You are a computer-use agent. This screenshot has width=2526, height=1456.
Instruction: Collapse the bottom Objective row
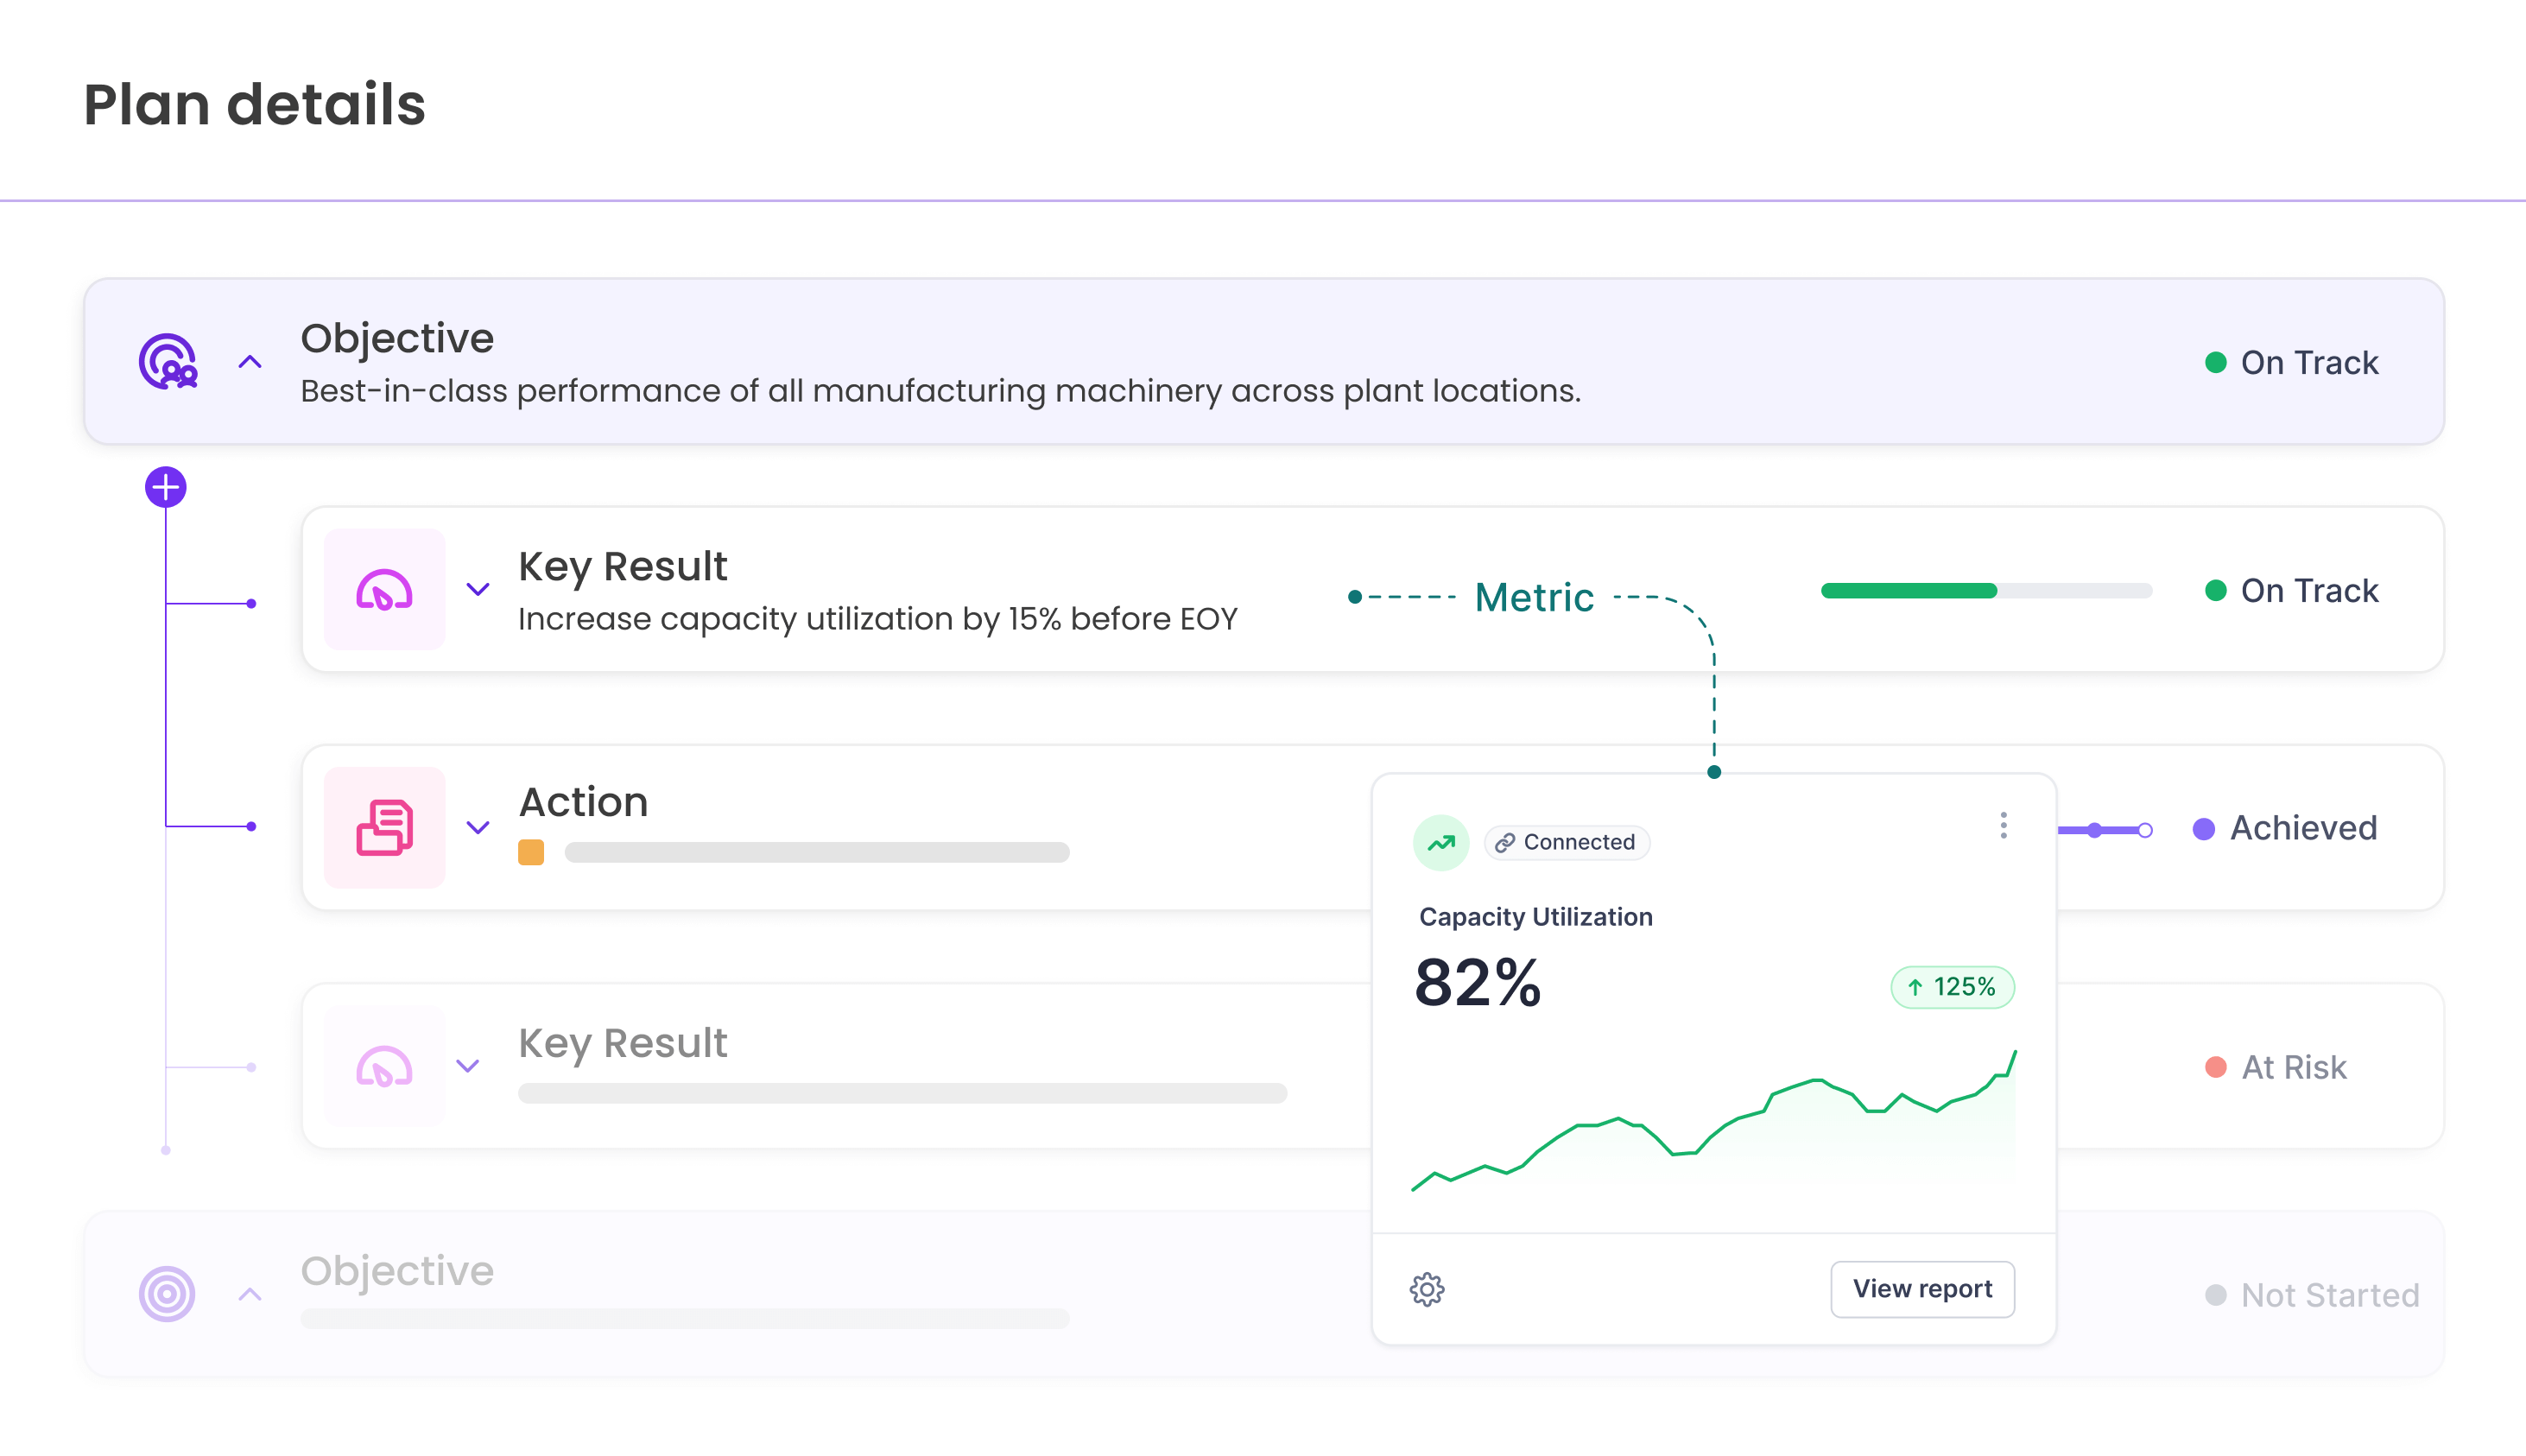248,1292
